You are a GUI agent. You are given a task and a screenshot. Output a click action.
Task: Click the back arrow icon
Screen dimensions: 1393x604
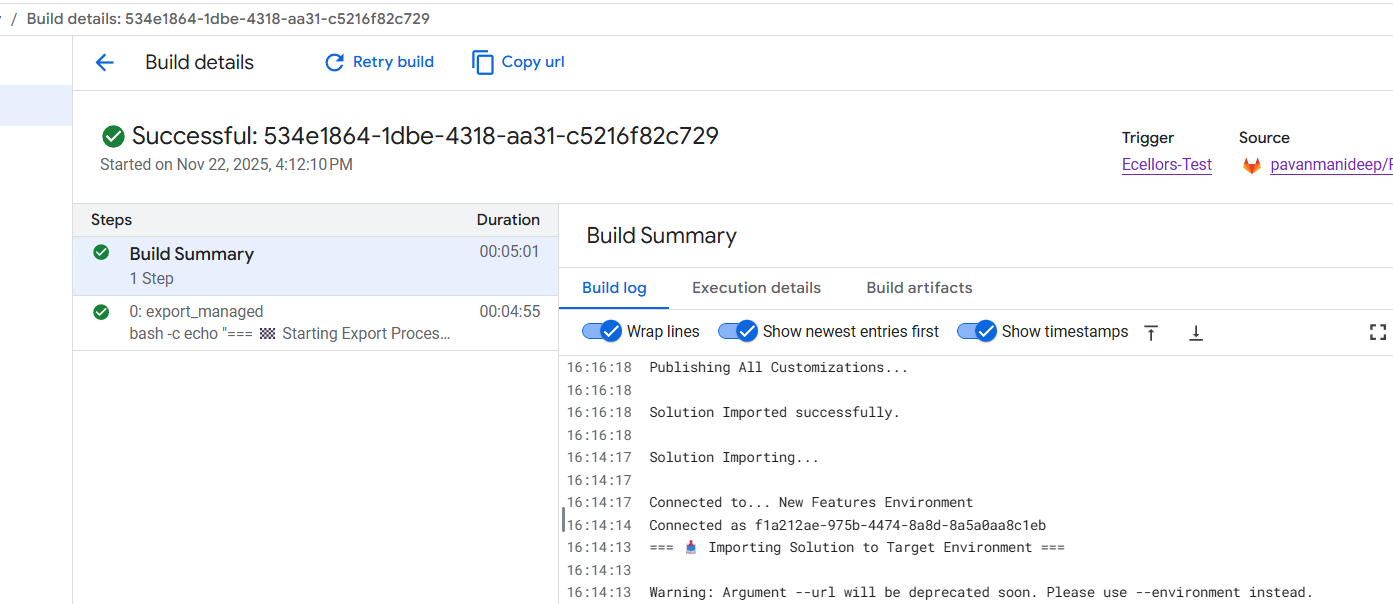(x=104, y=63)
